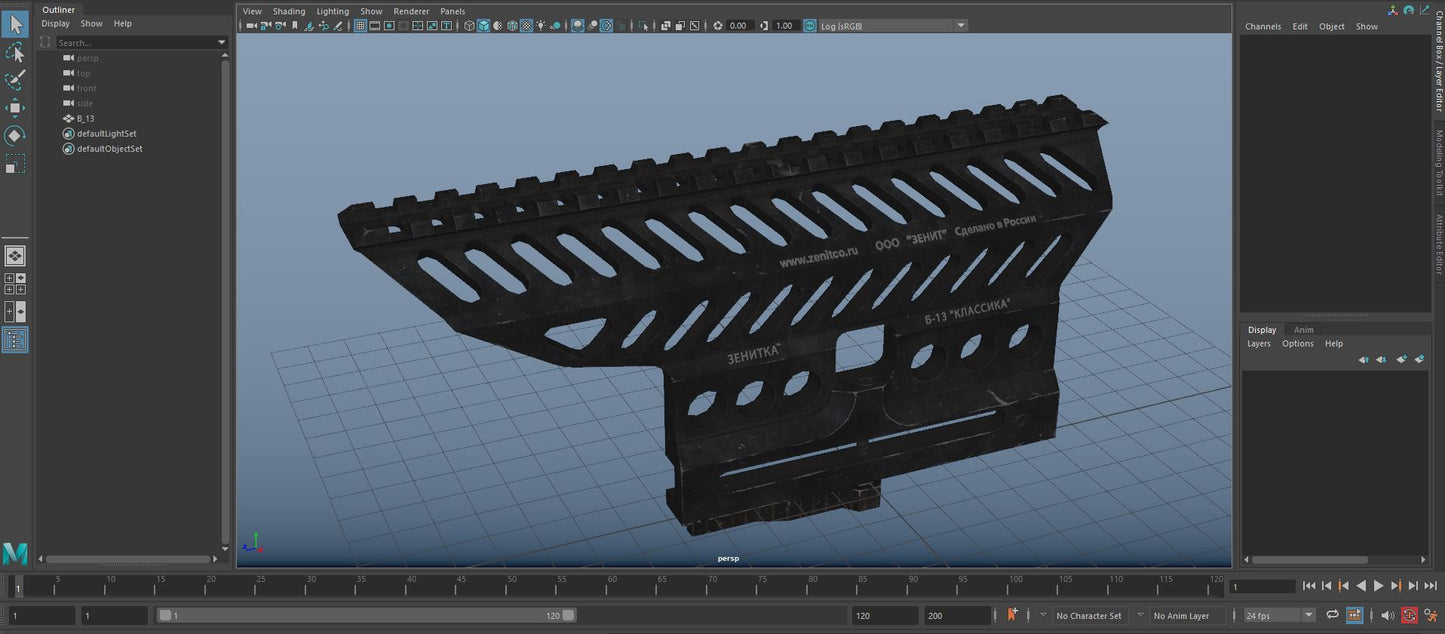Select the Scale tool

coord(15,163)
